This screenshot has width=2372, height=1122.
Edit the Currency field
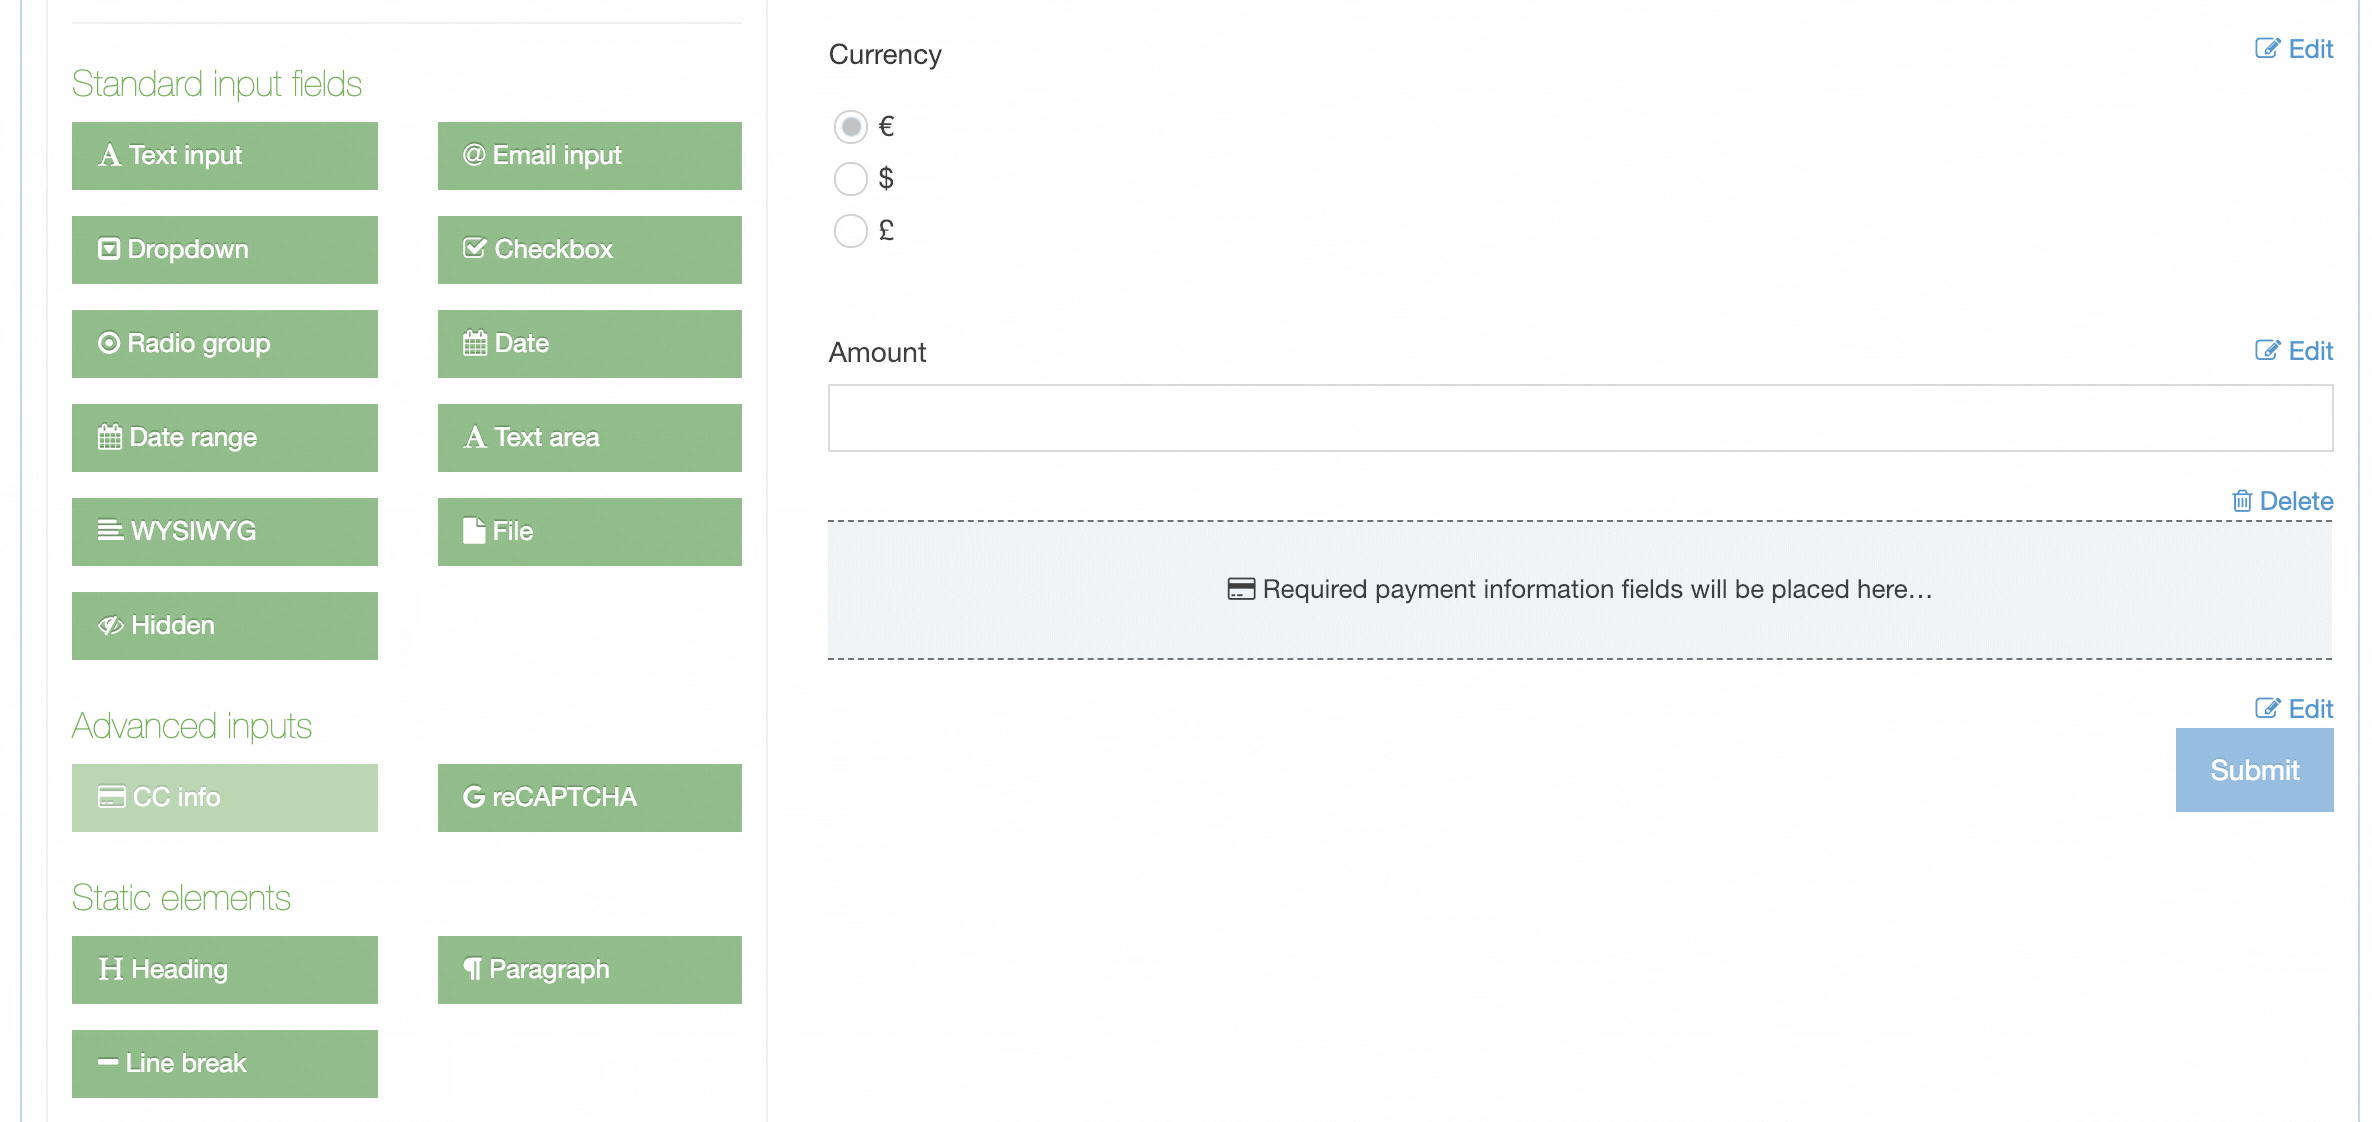(2294, 49)
